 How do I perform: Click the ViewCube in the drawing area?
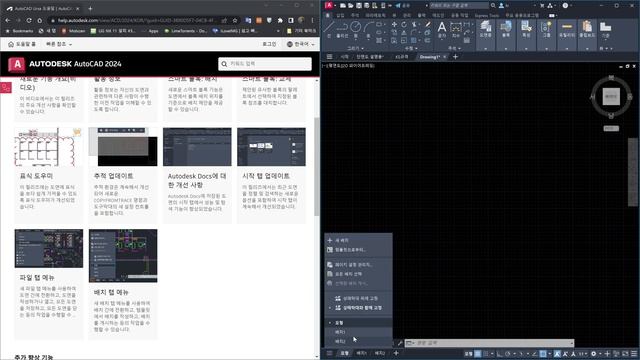611,97
